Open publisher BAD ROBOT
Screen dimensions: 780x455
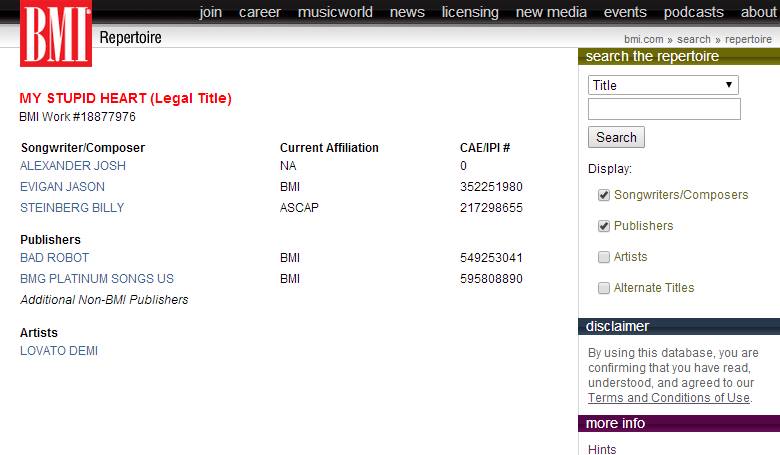54,258
